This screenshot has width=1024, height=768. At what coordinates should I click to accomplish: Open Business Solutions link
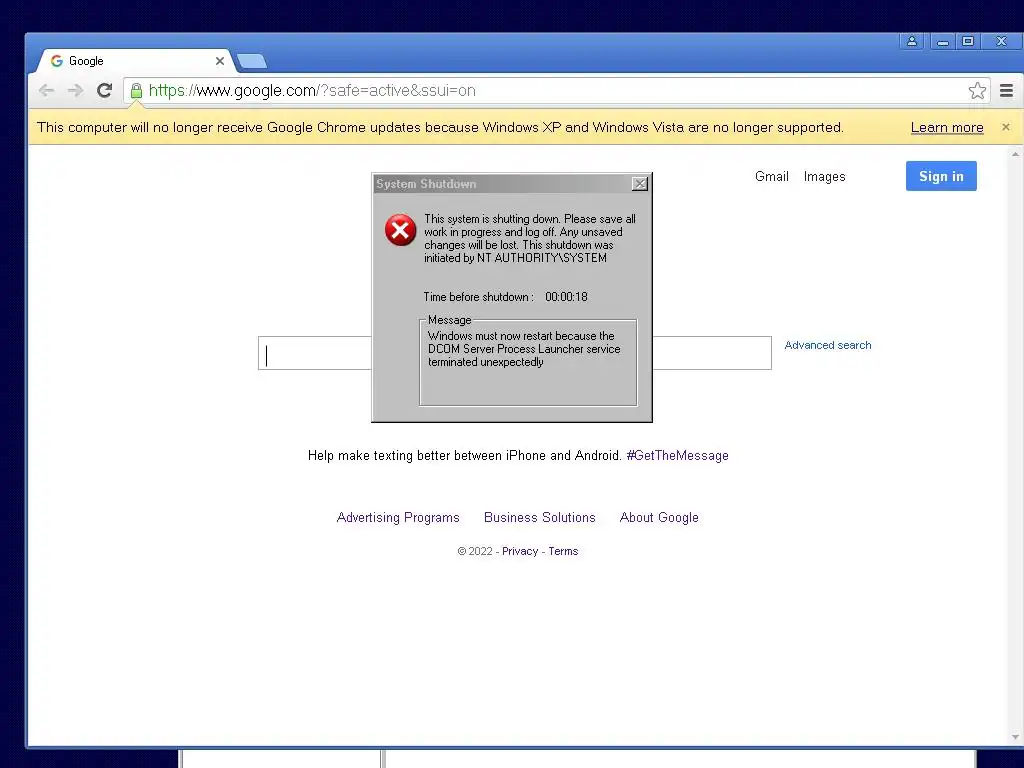[x=539, y=517]
